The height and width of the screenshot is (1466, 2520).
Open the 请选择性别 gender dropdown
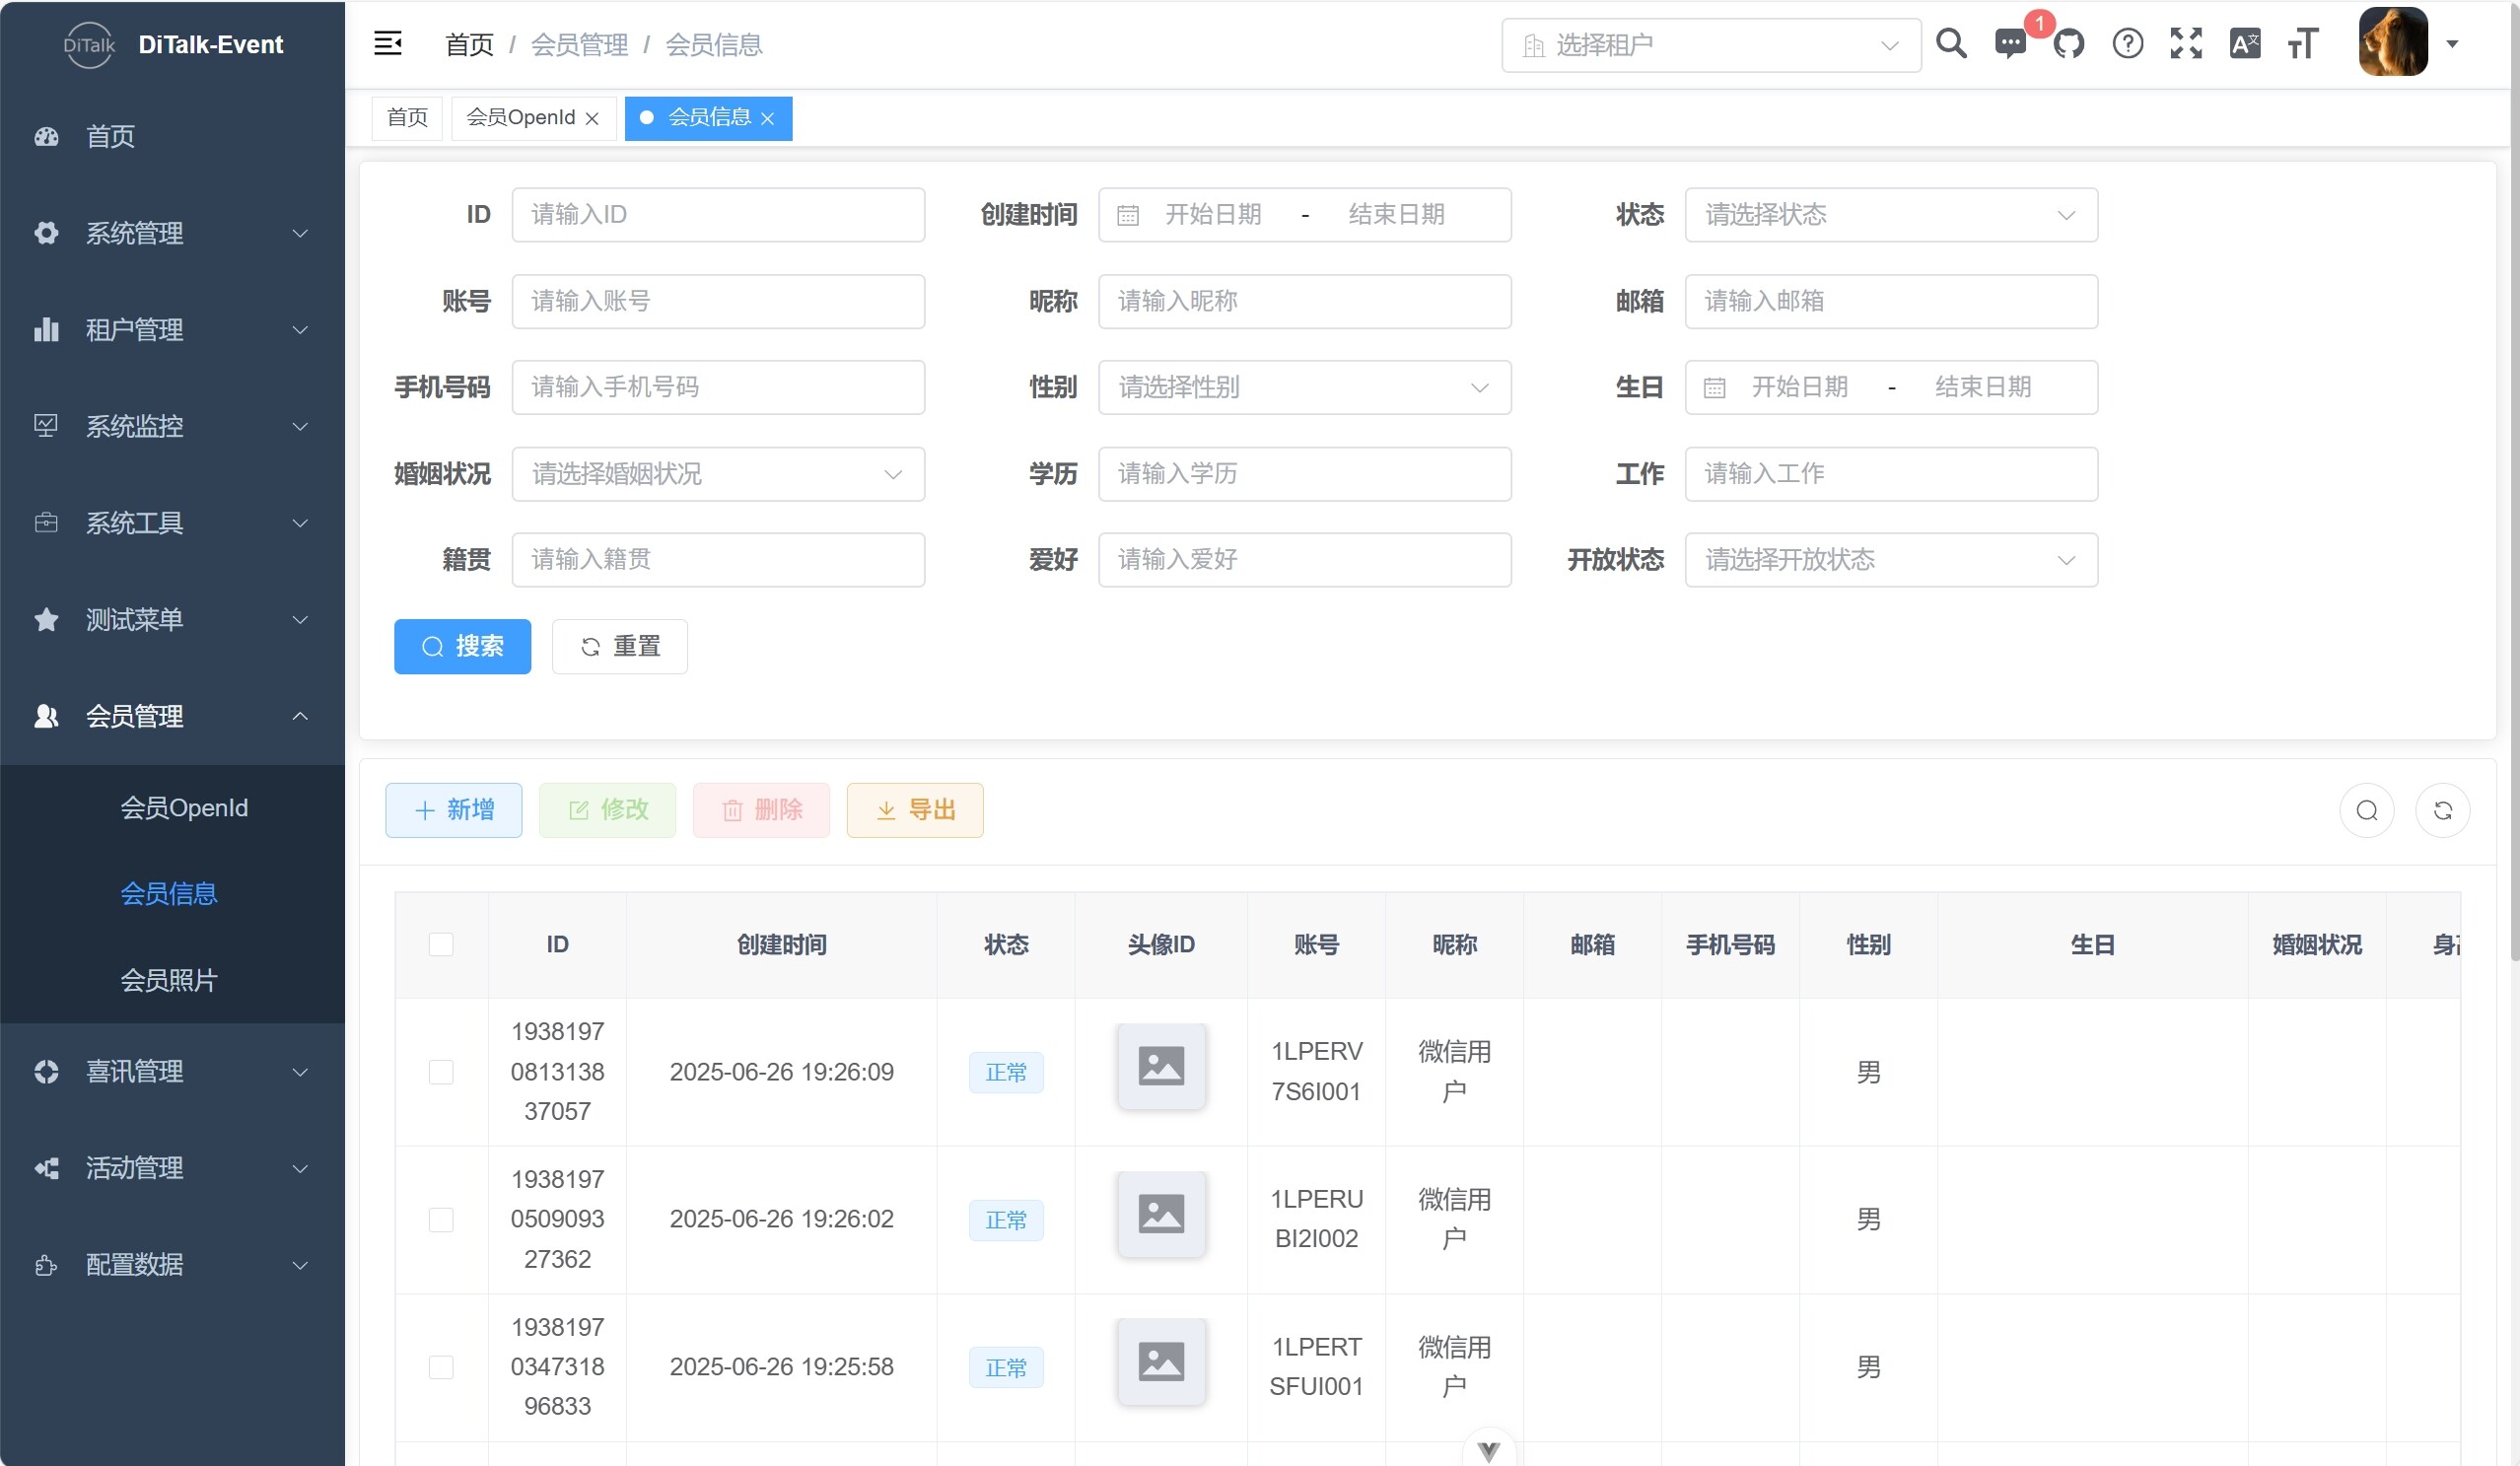(1304, 387)
